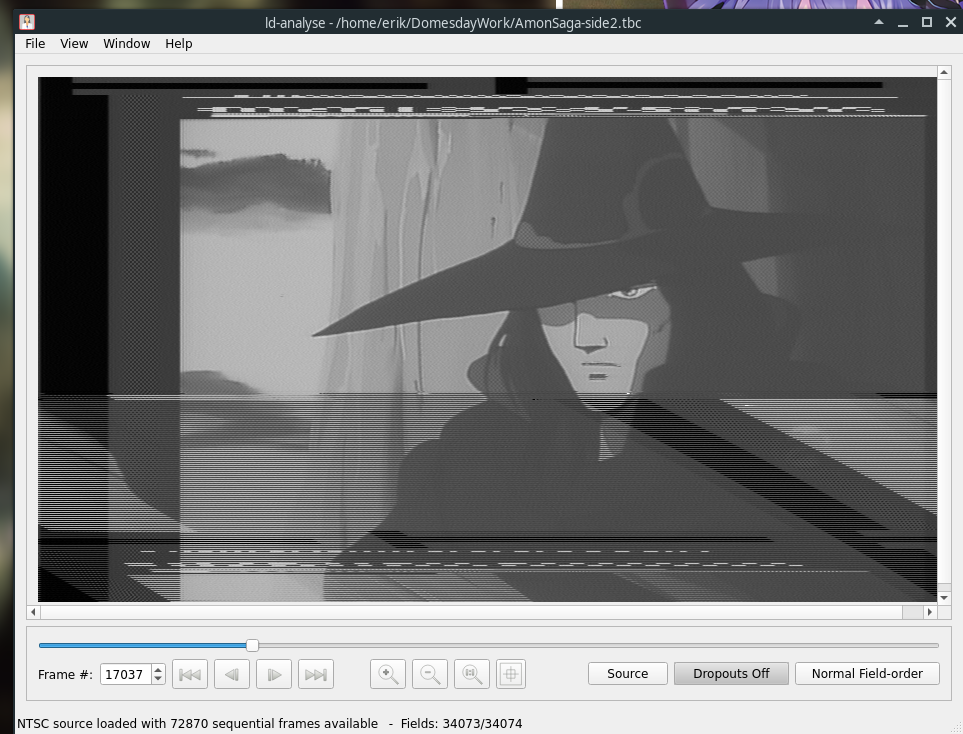963x734 pixels.
Task: Toggle the mouse crosshair mode icon
Action: click(x=510, y=674)
